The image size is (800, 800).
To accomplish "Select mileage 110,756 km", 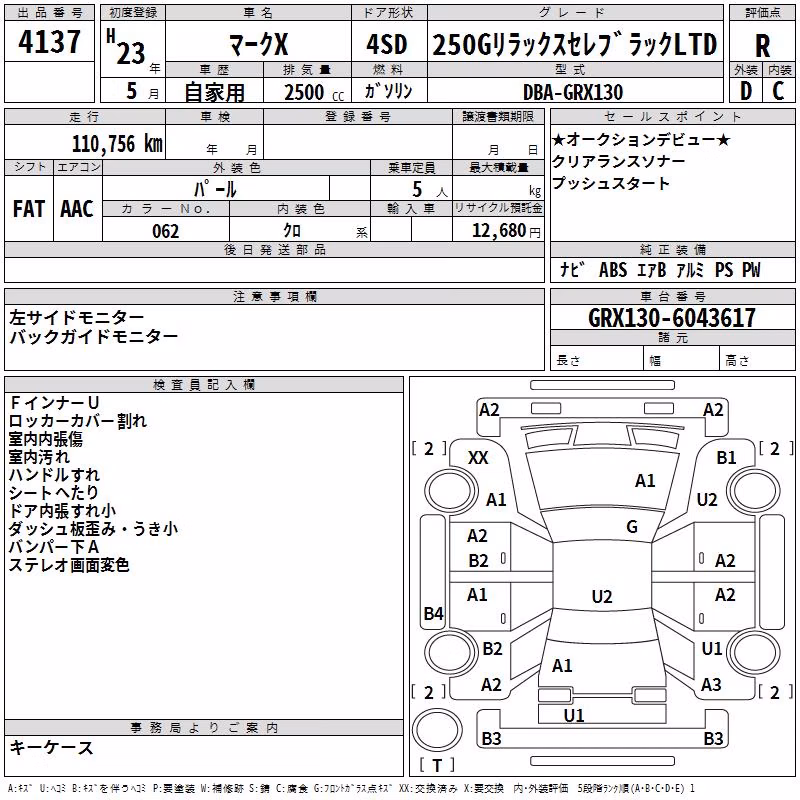I will (x=117, y=144).
